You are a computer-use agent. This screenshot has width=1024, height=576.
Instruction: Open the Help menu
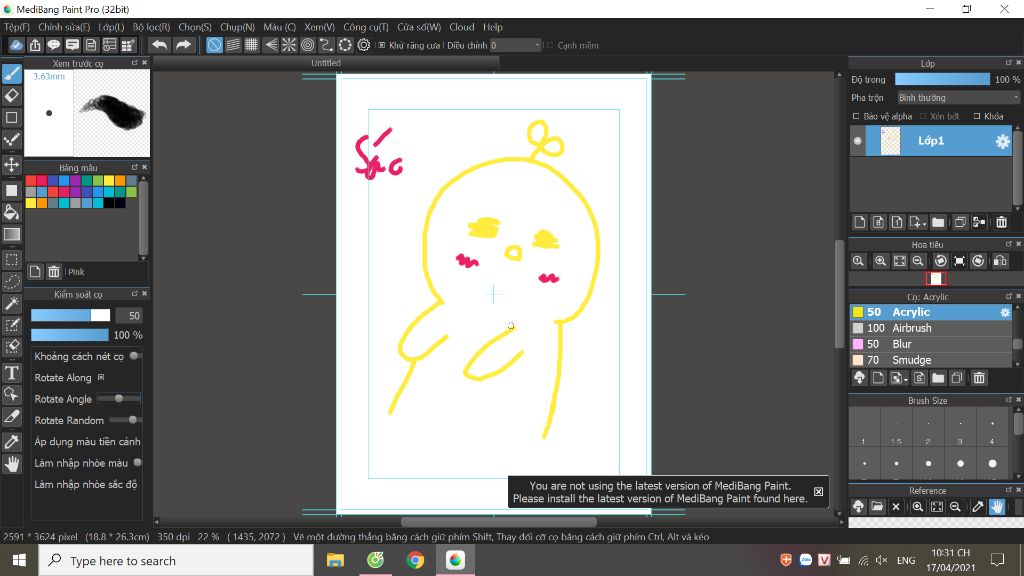point(493,27)
